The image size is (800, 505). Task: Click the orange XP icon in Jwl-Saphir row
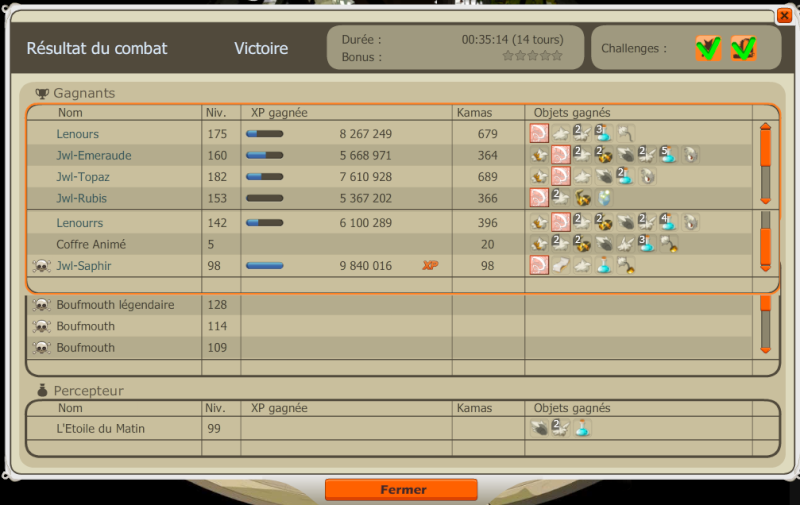(430, 265)
